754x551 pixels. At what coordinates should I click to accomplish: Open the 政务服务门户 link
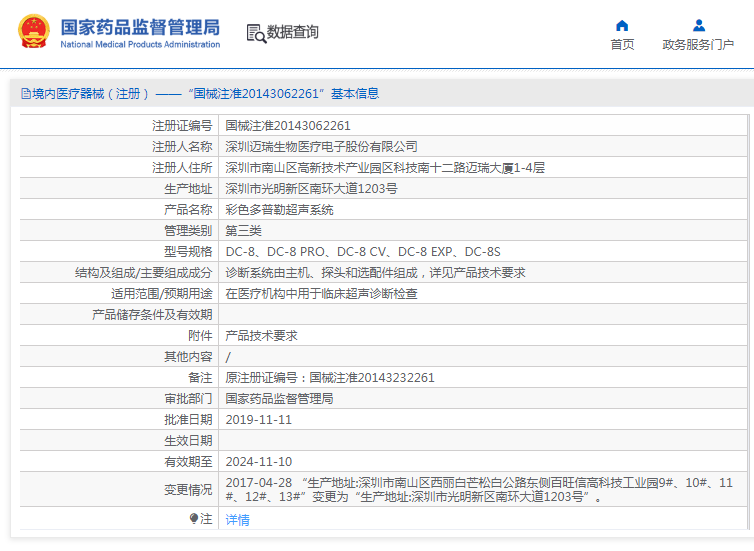pos(698,45)
